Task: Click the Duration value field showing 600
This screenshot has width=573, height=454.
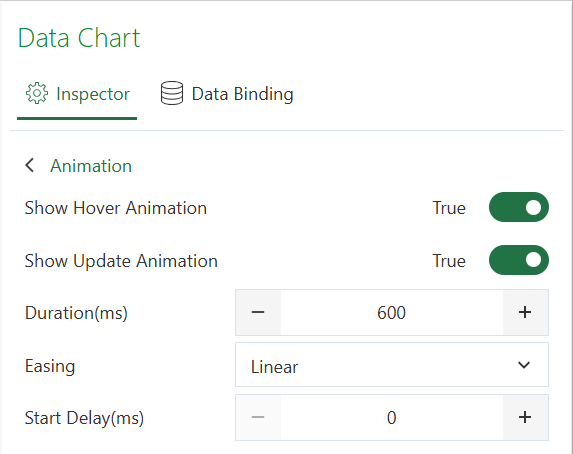Action: pos(392,313)
